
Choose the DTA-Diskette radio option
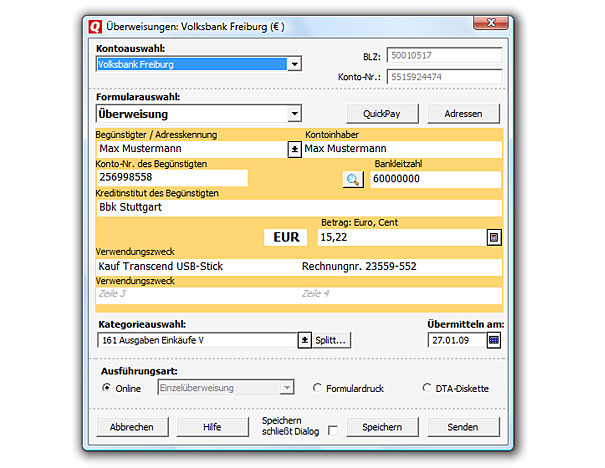[x=427, y=388]
